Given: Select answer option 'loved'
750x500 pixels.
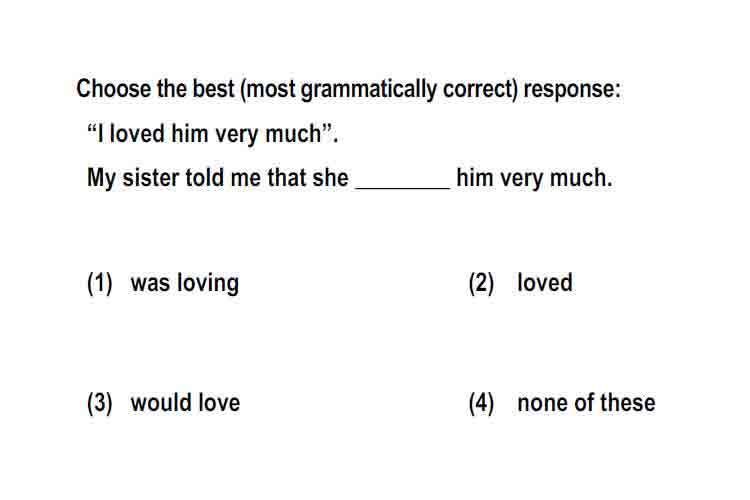Looking at the screenshot, I should point(545,282).
